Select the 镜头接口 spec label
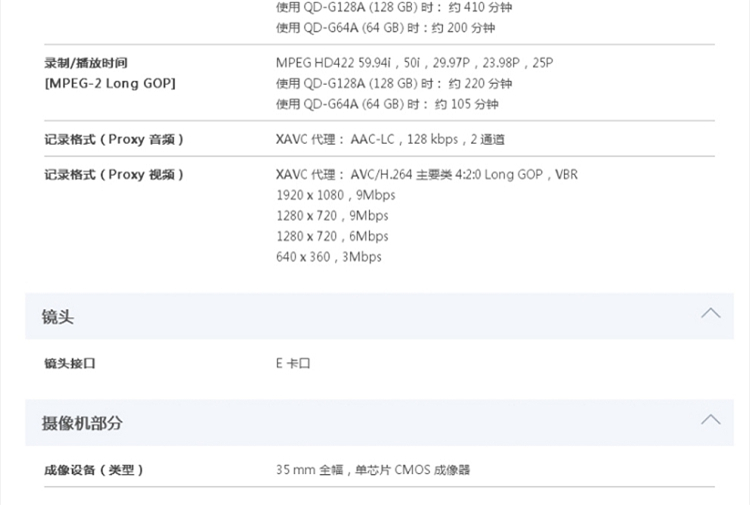 [x=70, y=363]
